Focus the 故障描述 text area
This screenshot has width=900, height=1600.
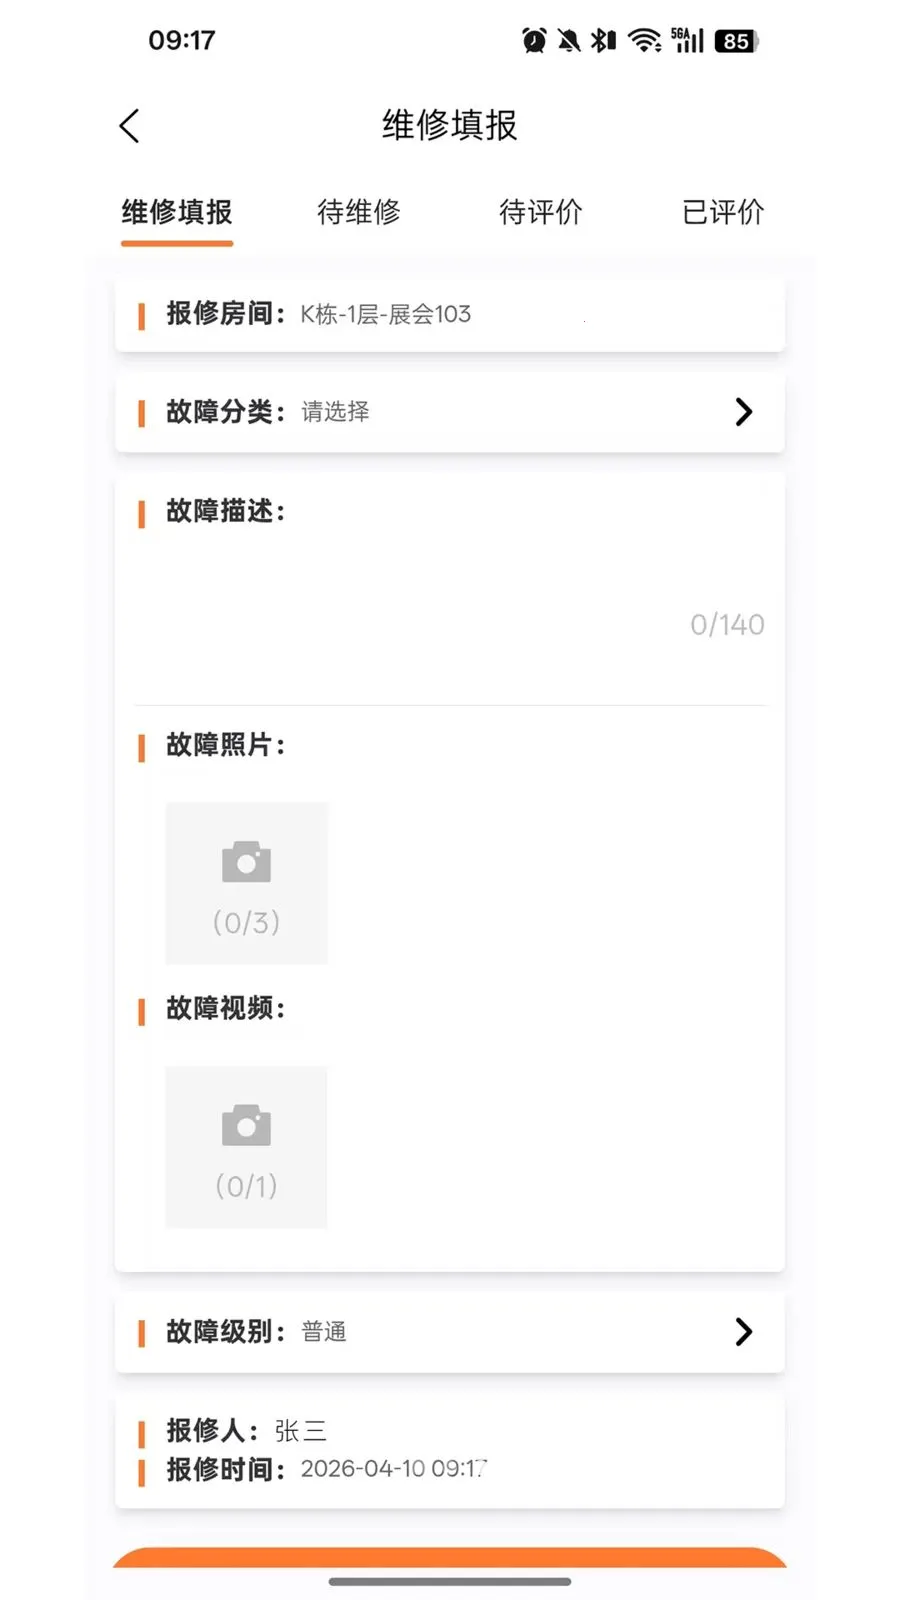point(450,588)
